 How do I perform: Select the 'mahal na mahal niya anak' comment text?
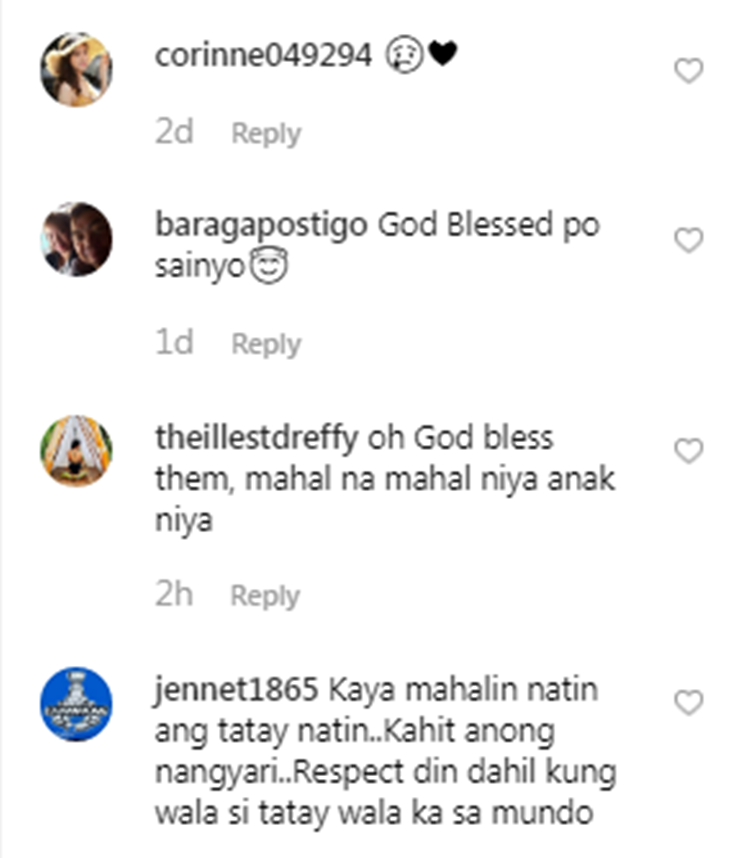pos(430,479)
